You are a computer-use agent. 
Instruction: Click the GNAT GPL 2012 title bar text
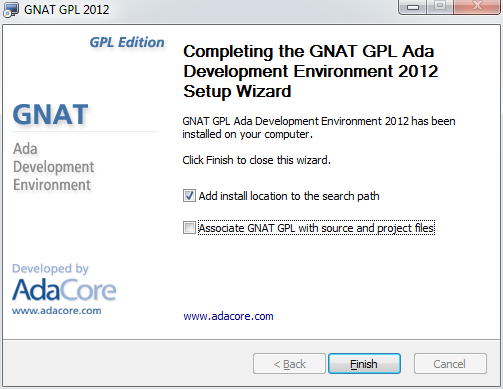(x=66, y=10)
